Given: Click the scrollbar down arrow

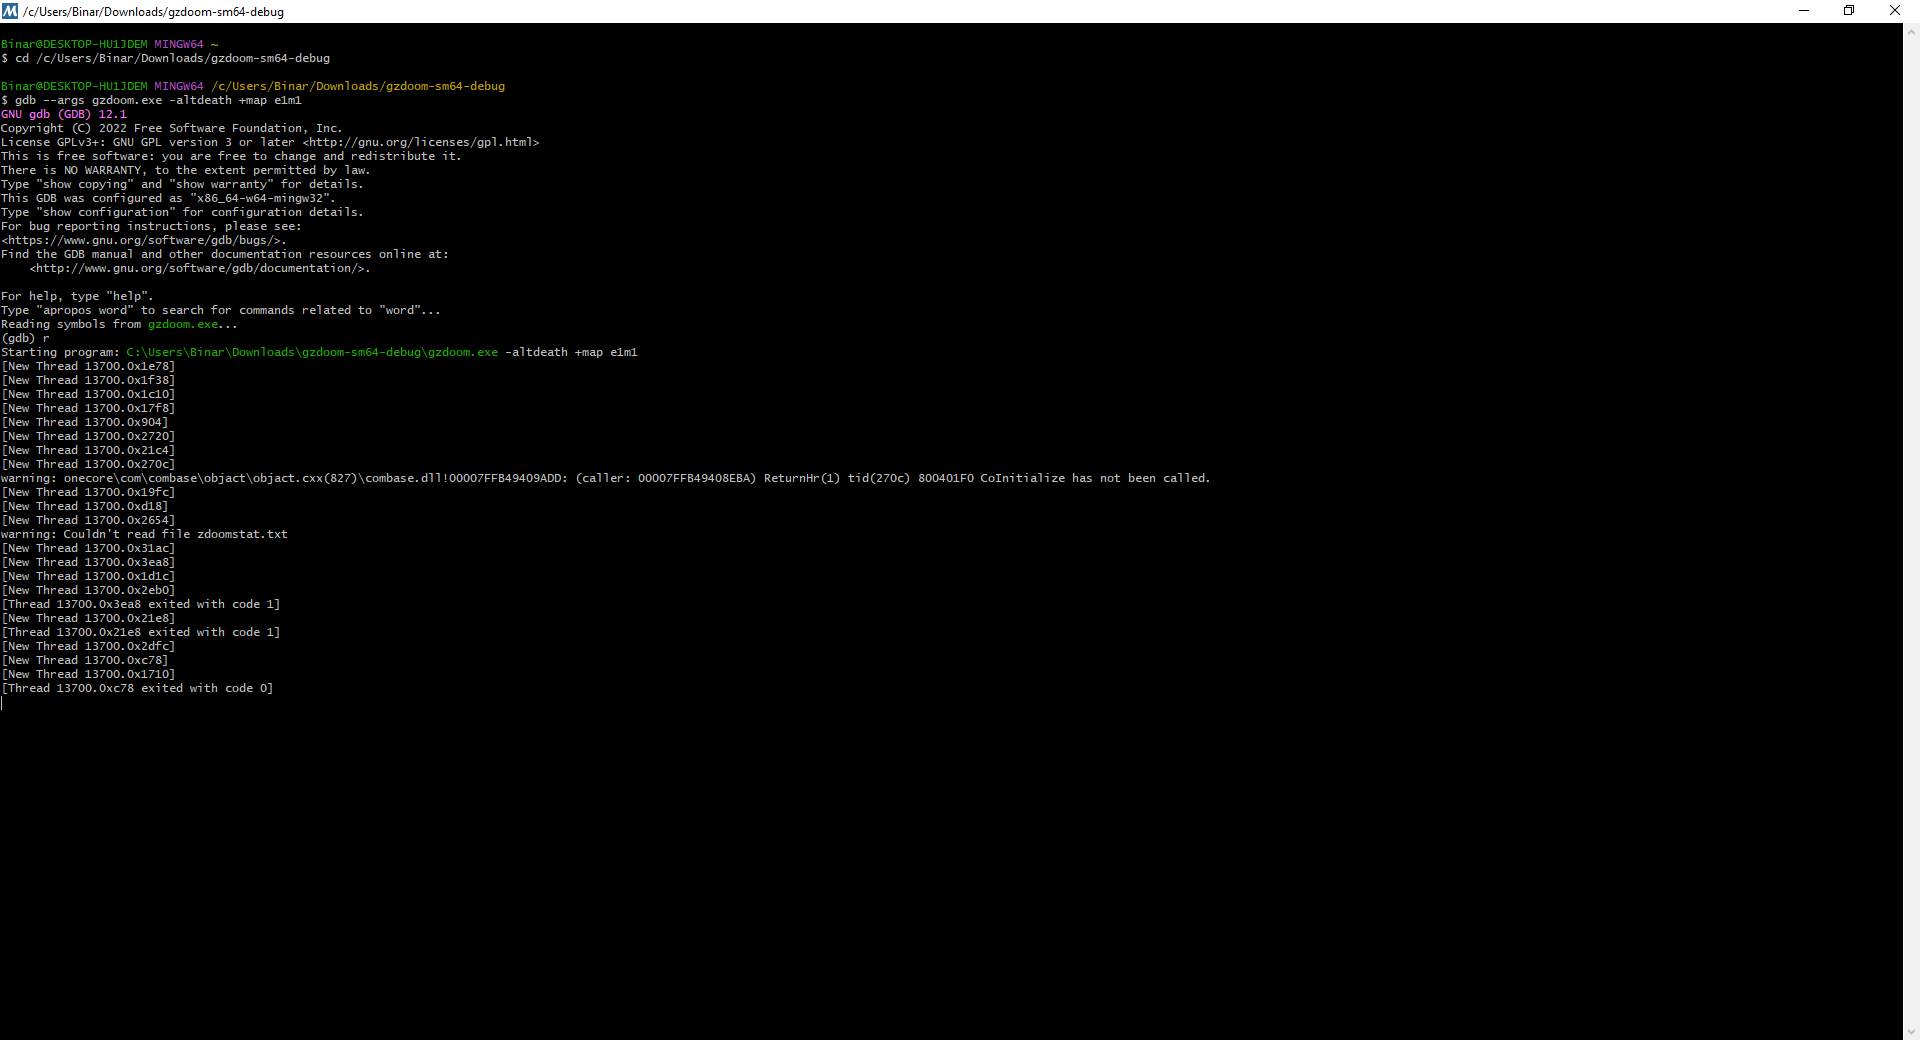Looking at the screenshot, I should click(1912, 1032).
